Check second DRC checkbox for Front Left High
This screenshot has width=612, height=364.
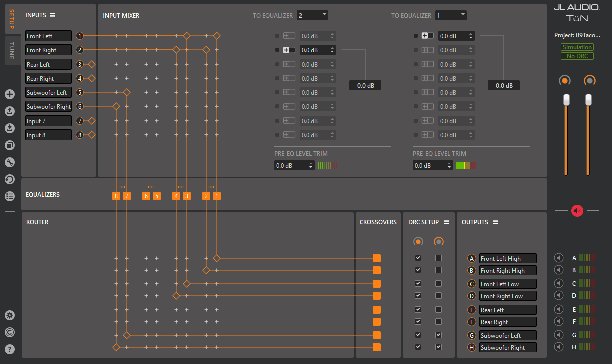pyautogui.click(x=438, y=258)
